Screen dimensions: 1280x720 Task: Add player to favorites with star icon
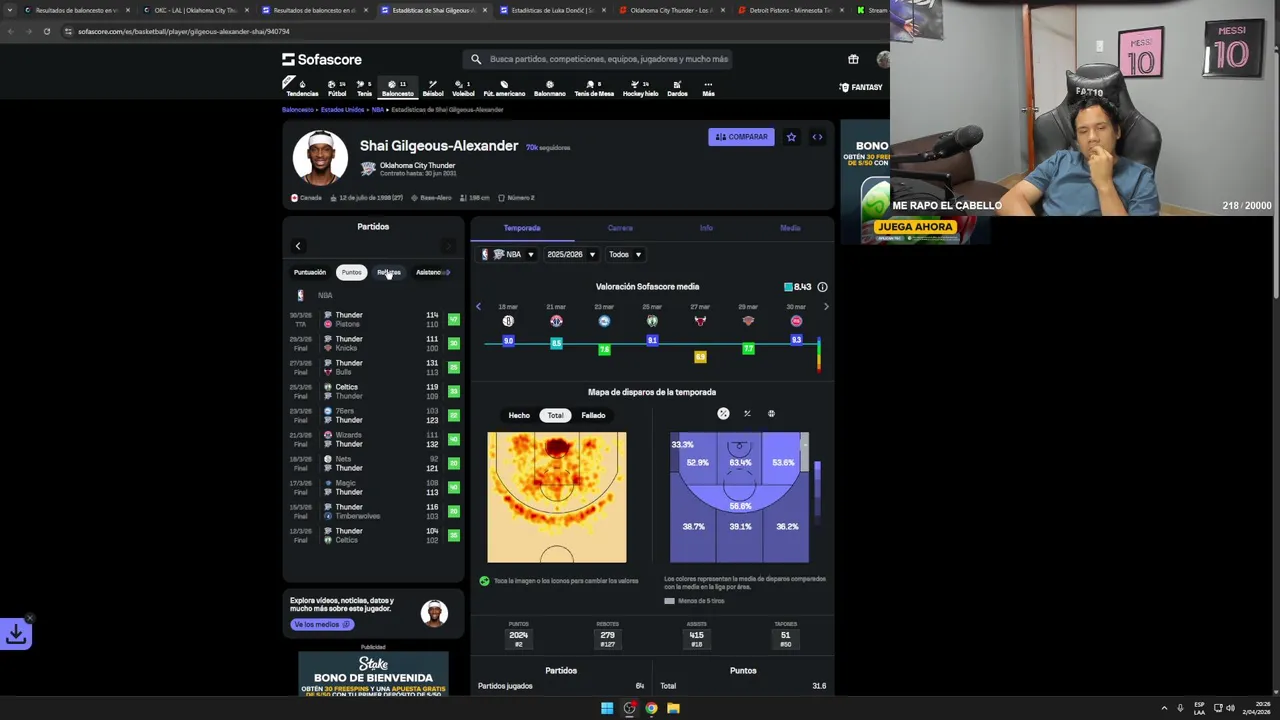click(x=791, y=137)
